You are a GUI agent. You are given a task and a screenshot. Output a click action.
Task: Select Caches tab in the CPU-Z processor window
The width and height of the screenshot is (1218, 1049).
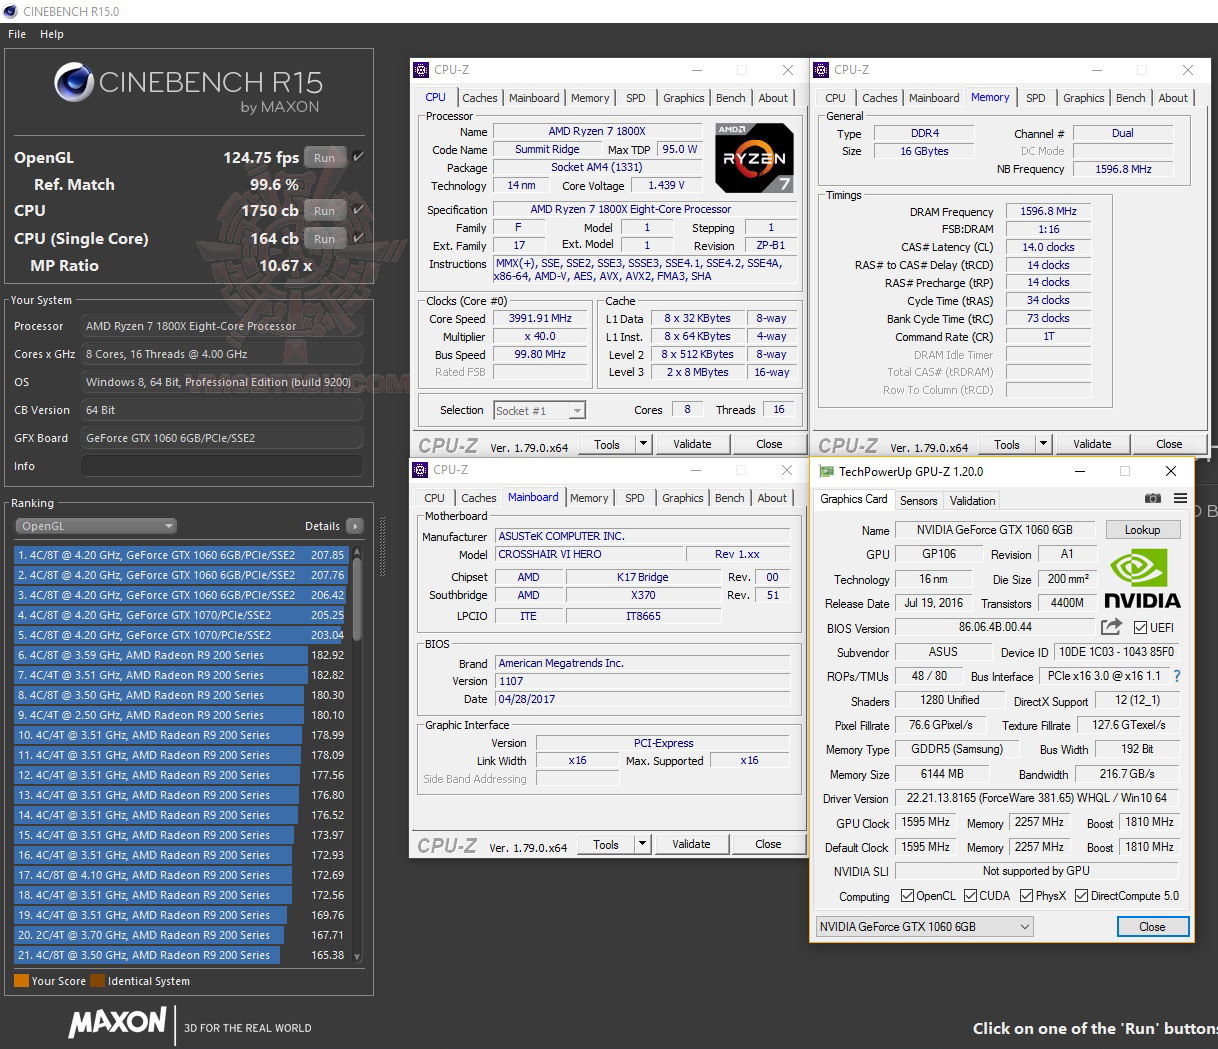[x=480, y=98]
